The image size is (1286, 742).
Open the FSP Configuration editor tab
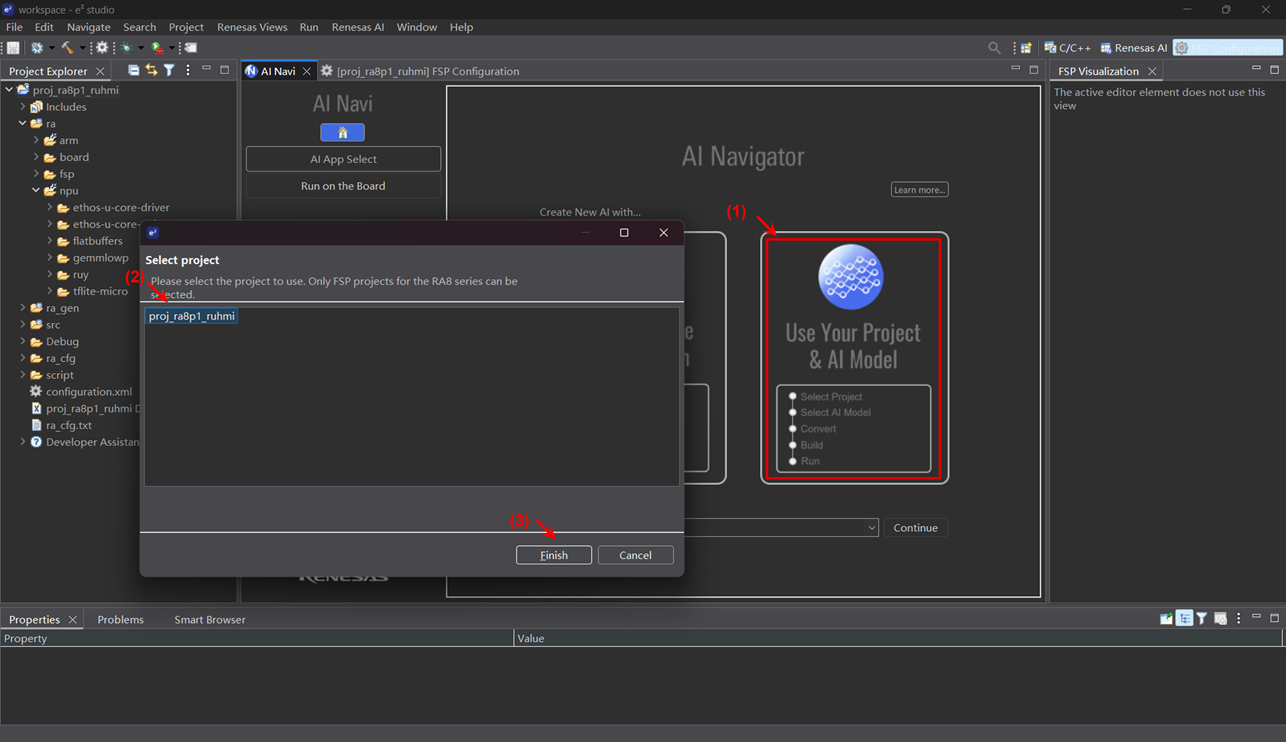[x=419, y=71]
